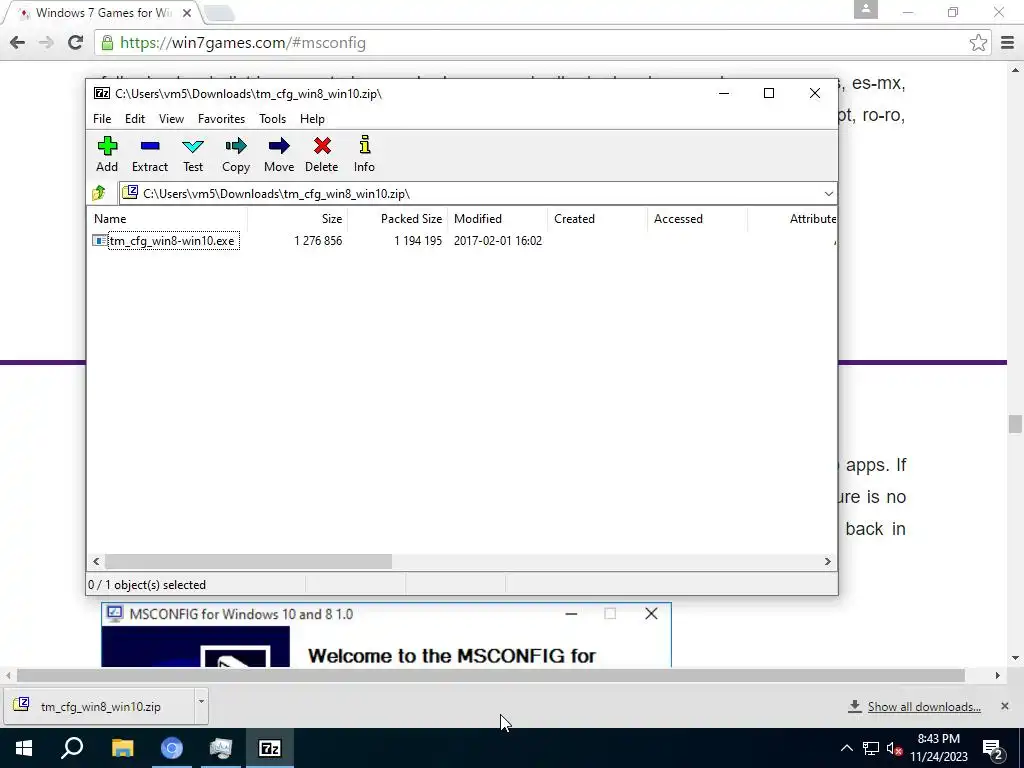Open the notification action center

(993, 749)
